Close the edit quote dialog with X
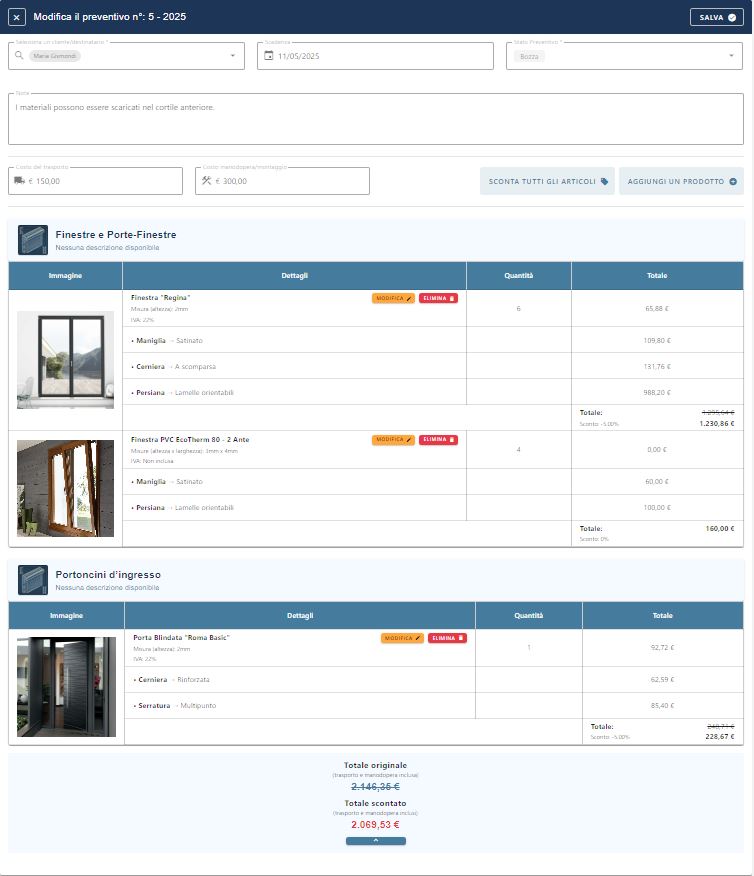Viewport: 754px width, 876px height. coord(17,17)
